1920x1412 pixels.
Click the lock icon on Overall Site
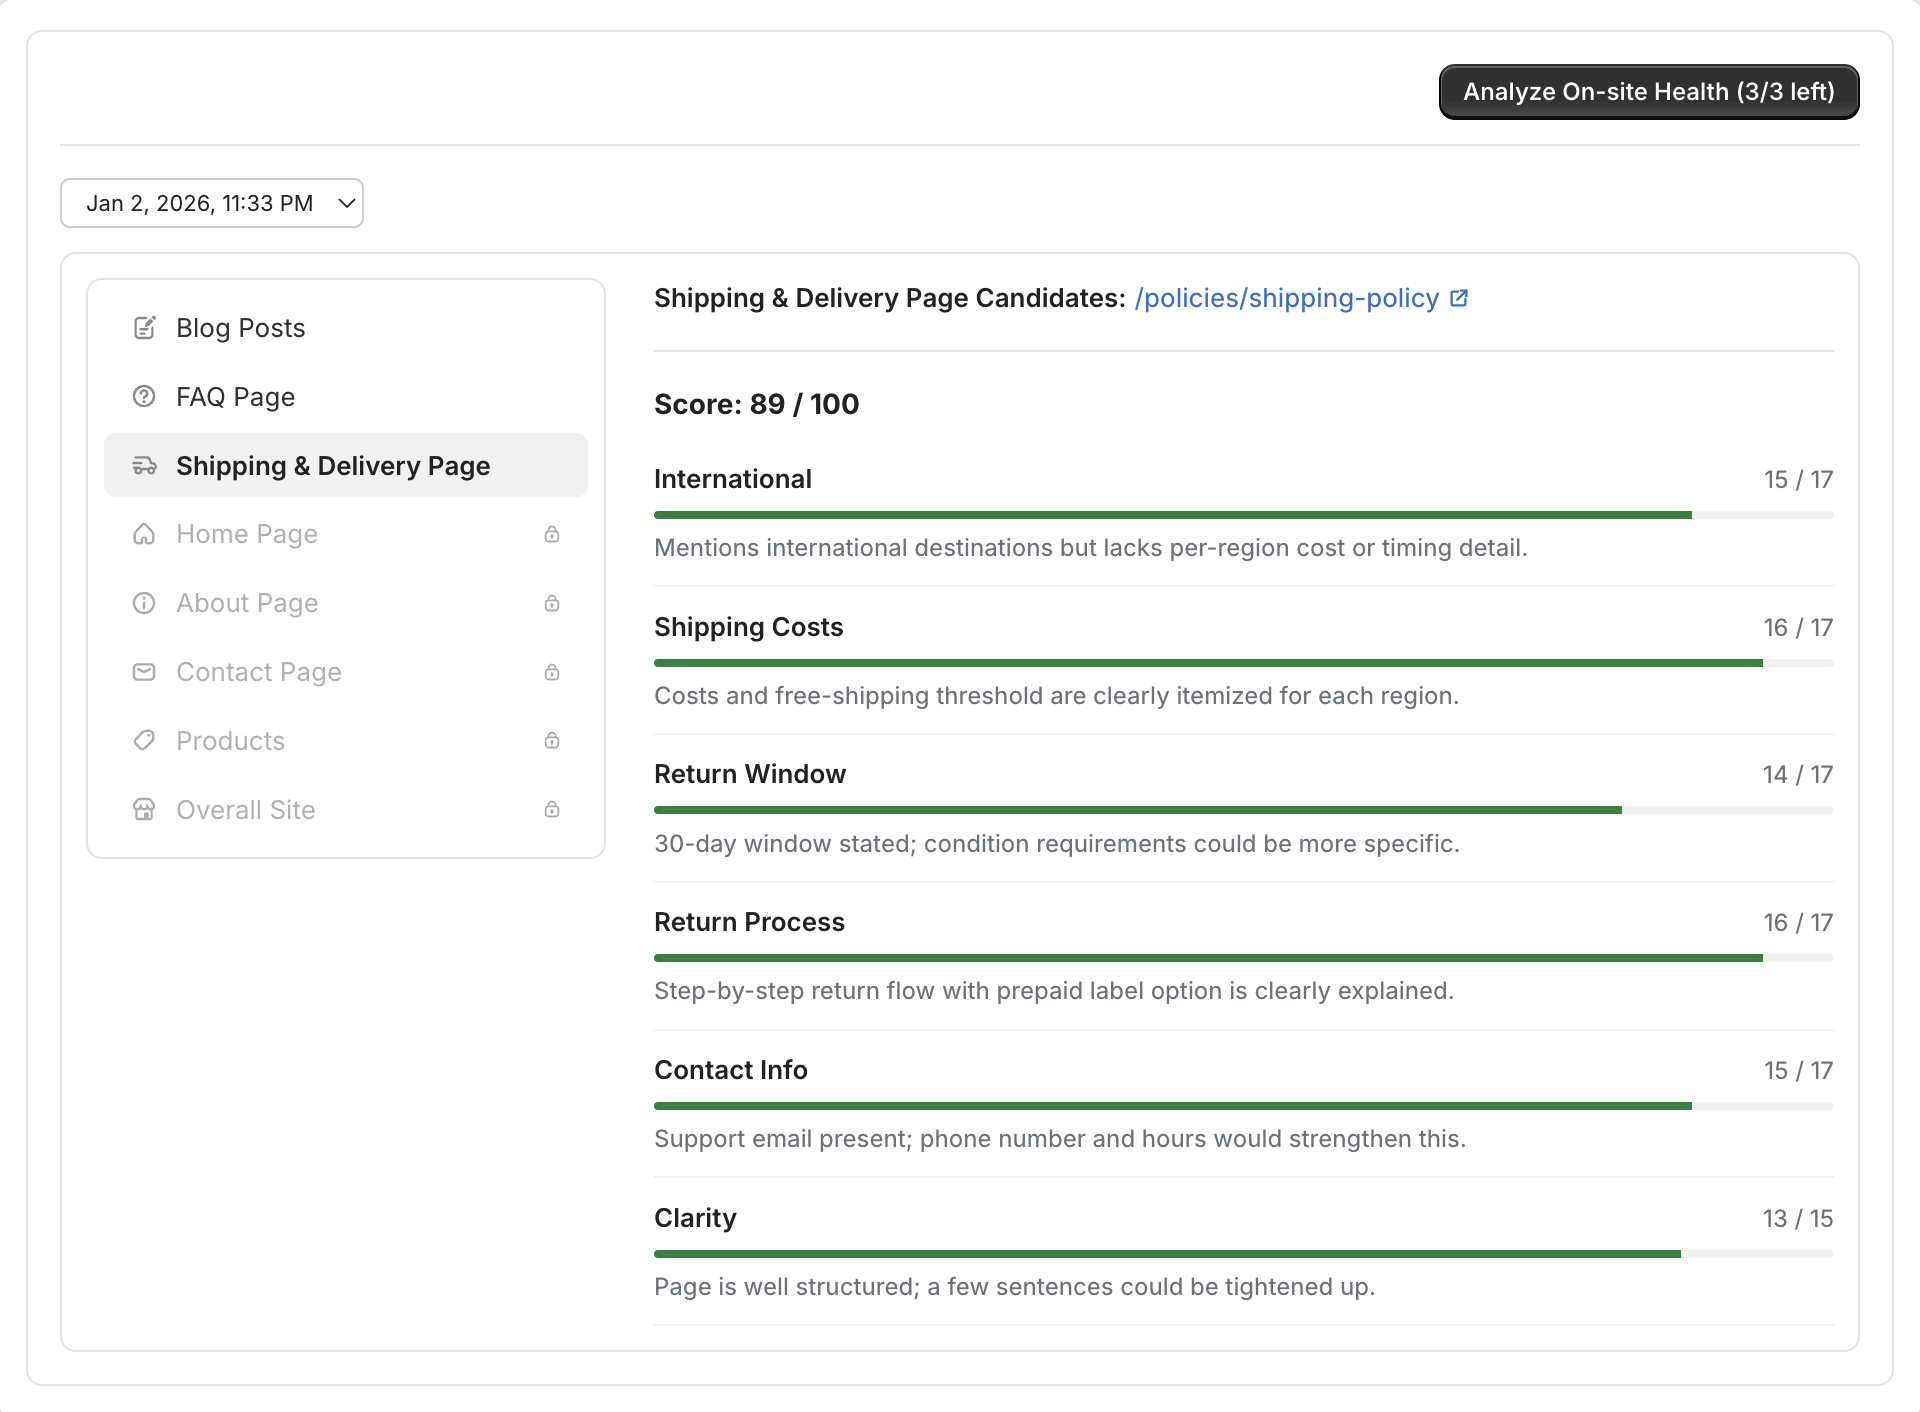(552, 810)
